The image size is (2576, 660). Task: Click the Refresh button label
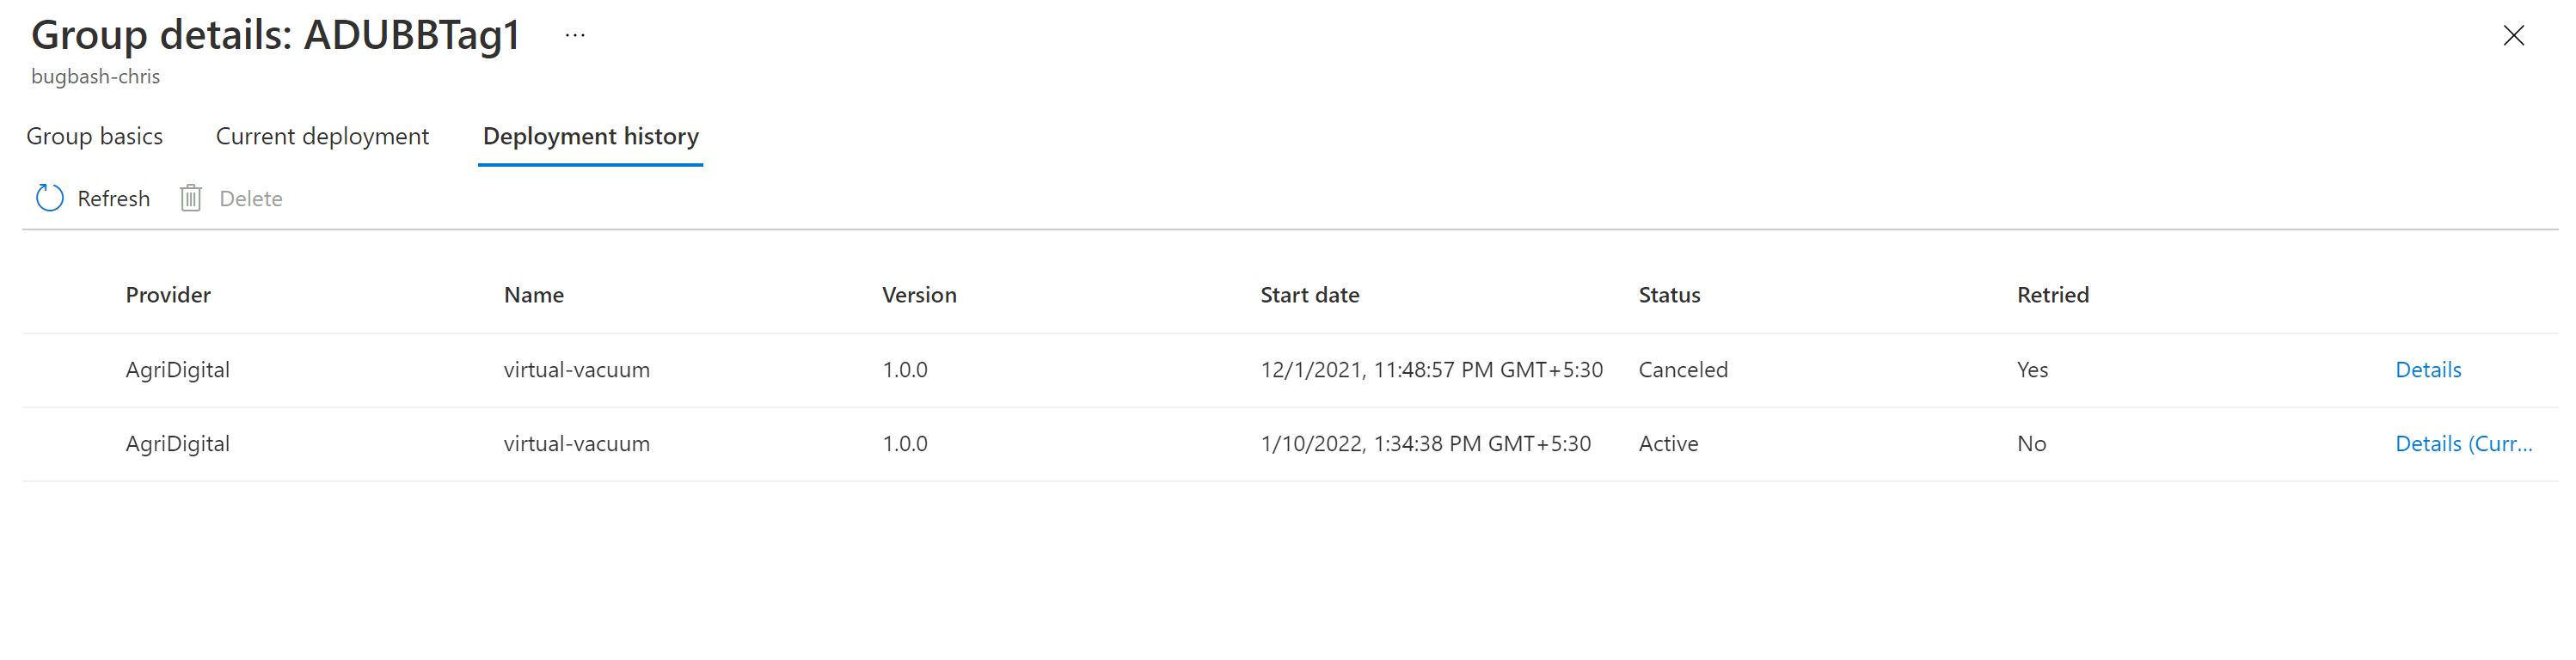[x=114, y=199]
